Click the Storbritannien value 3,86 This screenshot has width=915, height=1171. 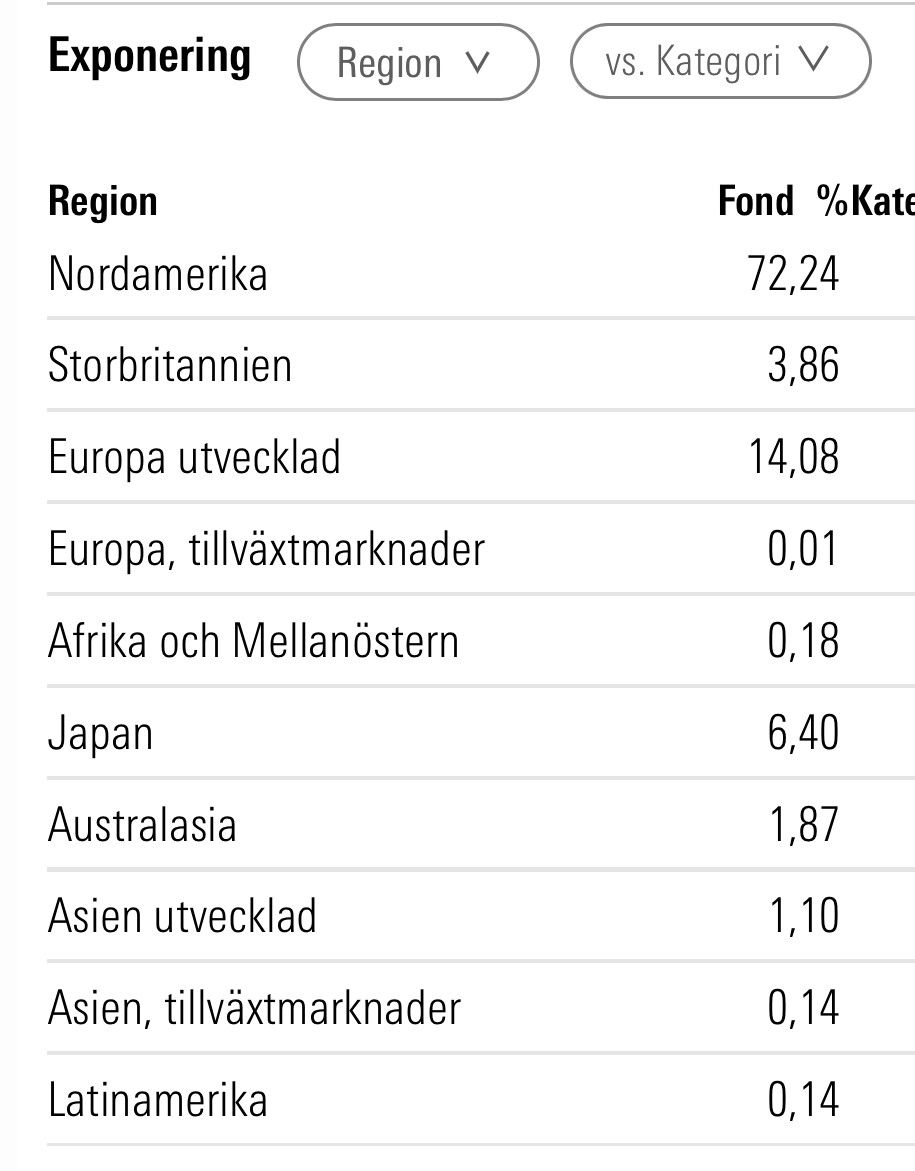click(803, 365)
